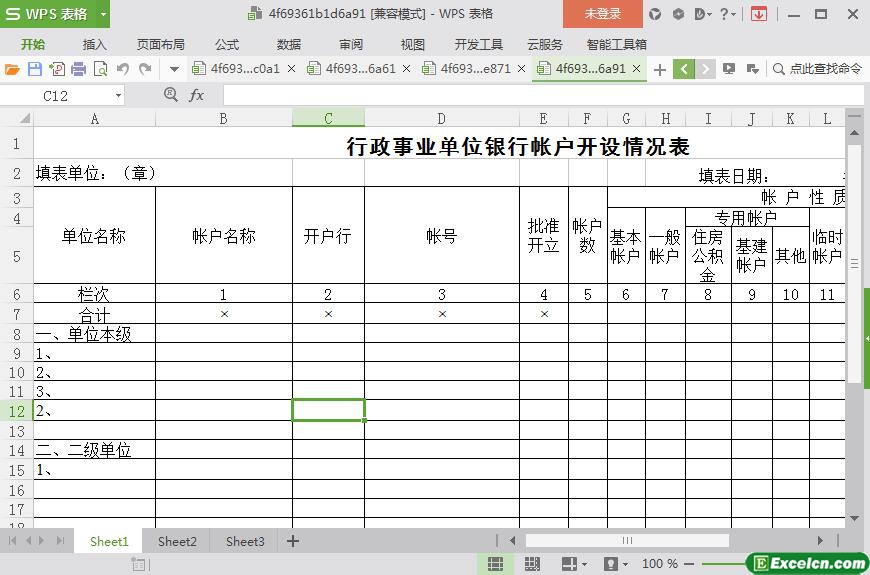Open the 开发工具 ribbon tab
The image size is (870, 575).
pyautogui.click(x=478, y=44)
